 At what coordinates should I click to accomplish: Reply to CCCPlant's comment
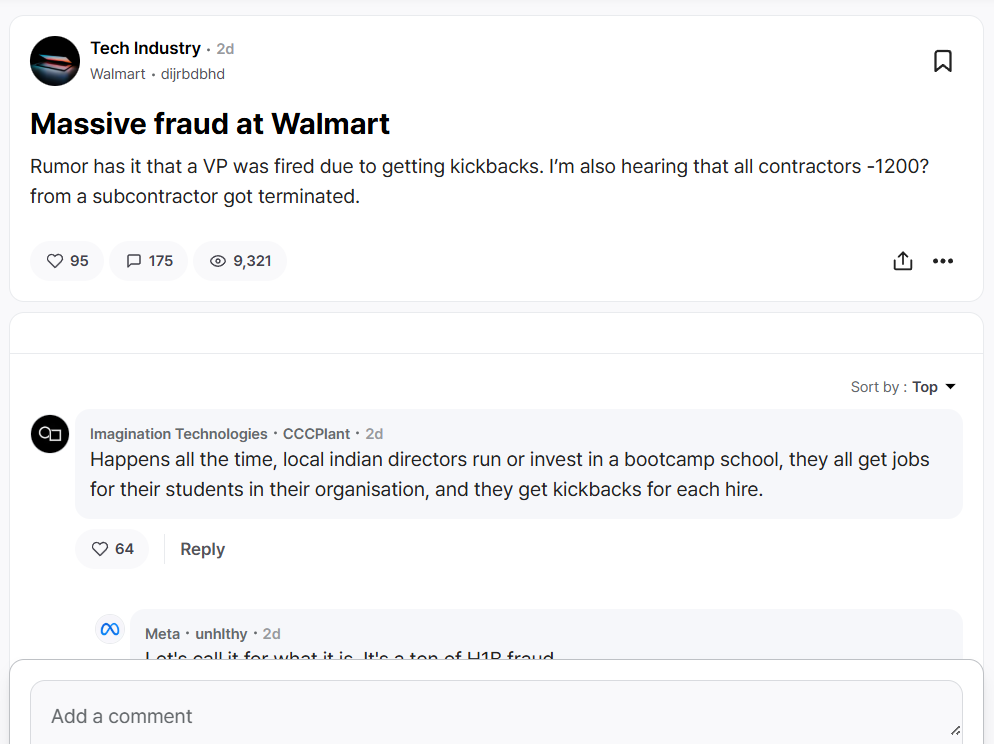202,549
